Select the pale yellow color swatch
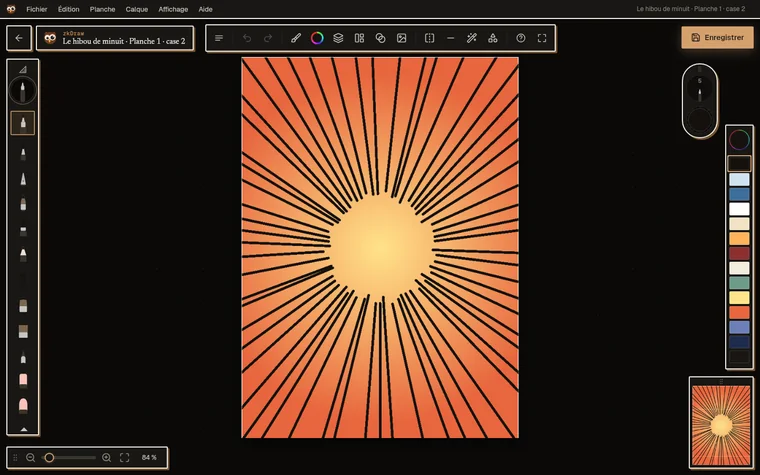Screen dimensions: 760x475 coord(739,298)
